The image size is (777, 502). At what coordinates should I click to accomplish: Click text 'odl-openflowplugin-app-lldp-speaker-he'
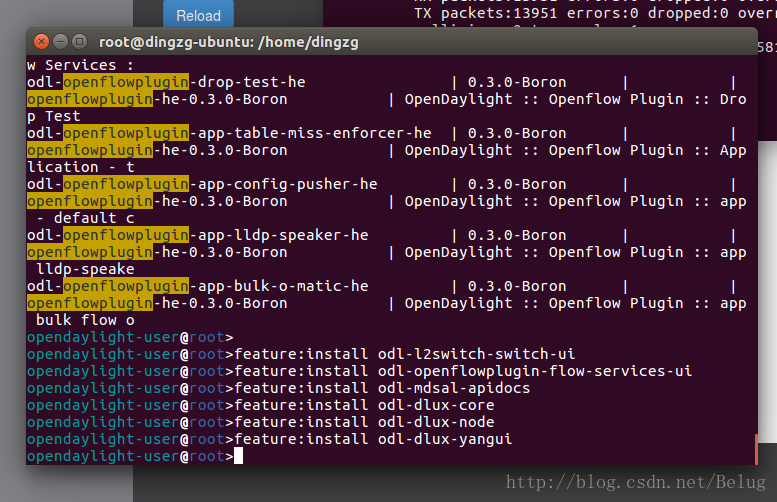198,235
